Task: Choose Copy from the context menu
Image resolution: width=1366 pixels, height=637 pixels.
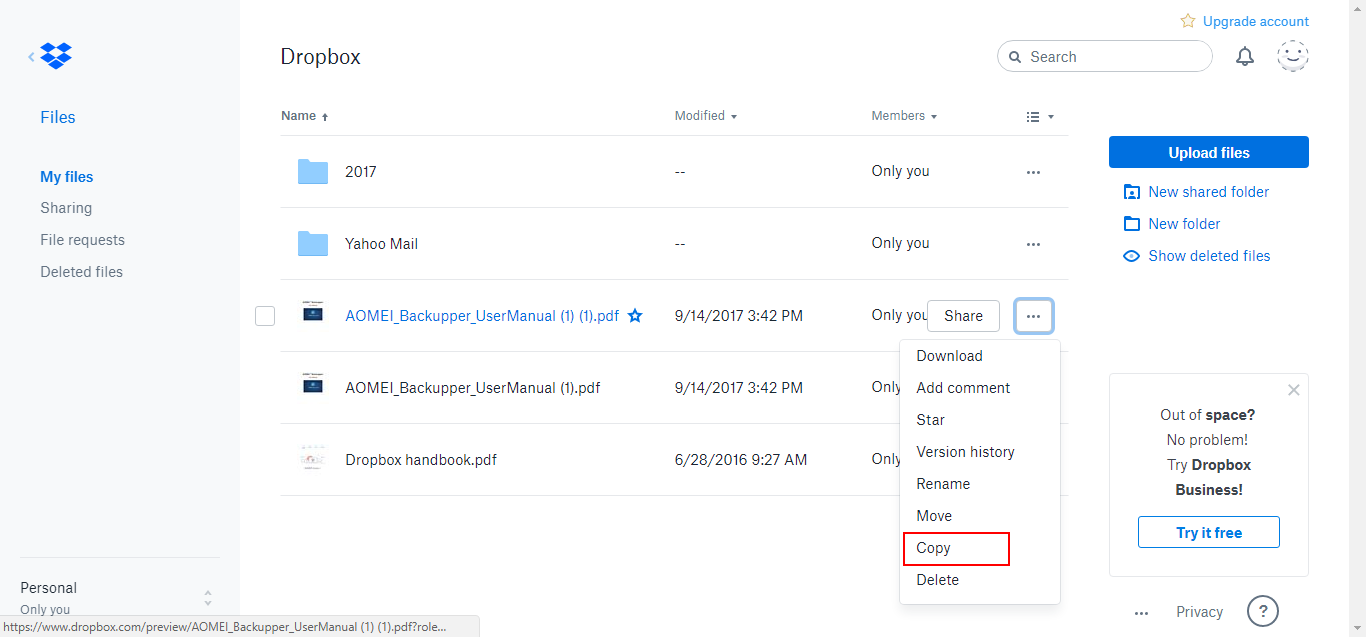Action: [954, 548]
